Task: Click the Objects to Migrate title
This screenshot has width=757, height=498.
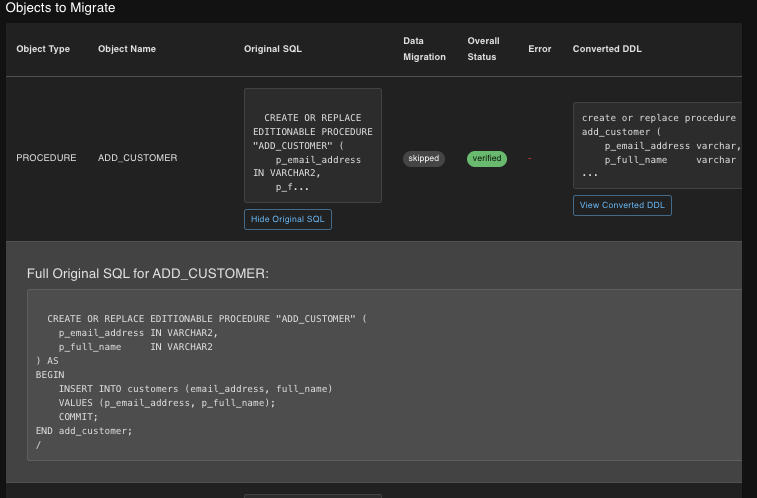Action: pyautogui.click(x=60, y=8)
